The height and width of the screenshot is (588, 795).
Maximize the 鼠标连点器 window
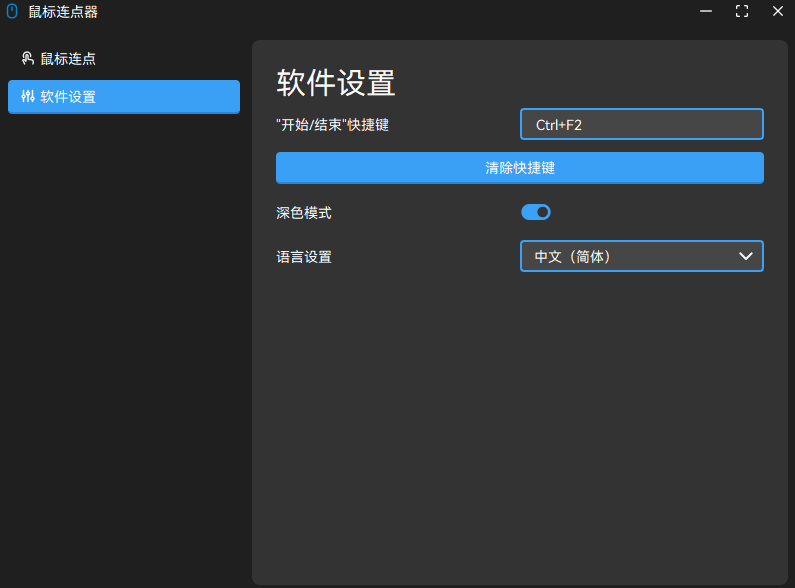[x=742, y=12]
